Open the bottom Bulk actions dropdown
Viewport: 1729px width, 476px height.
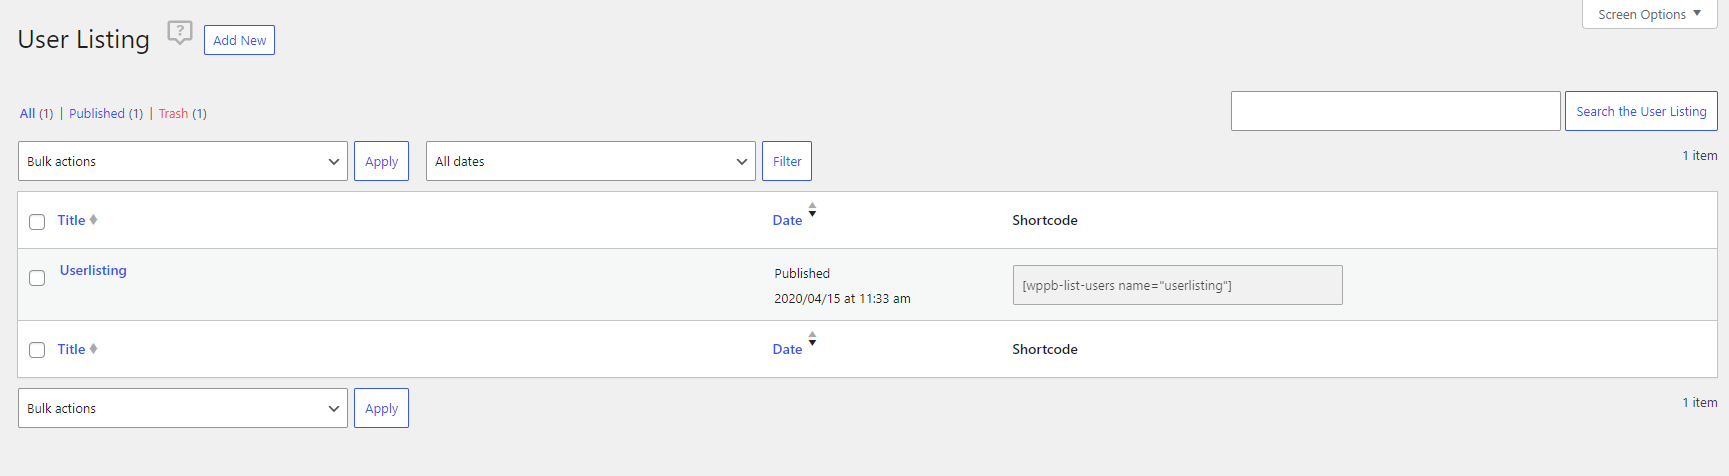click(x=183, y=408)
